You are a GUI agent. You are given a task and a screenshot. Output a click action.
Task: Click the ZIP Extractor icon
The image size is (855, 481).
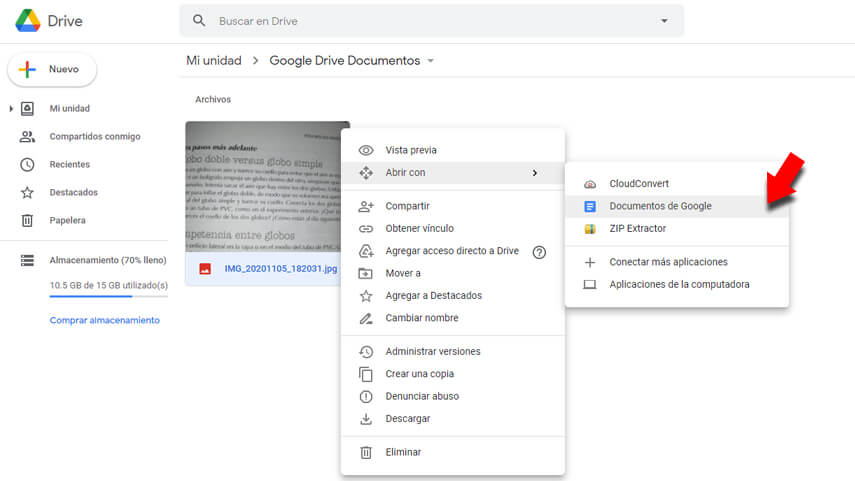click(590, 229)
